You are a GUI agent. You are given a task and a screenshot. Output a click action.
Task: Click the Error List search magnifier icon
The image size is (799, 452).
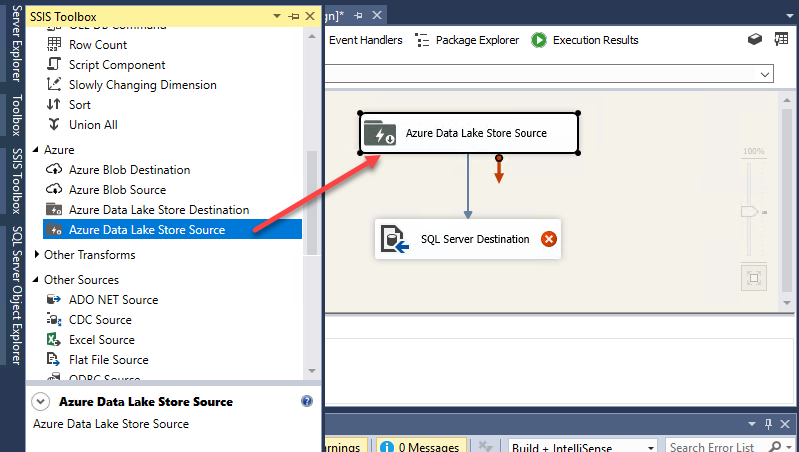(775, 447)
